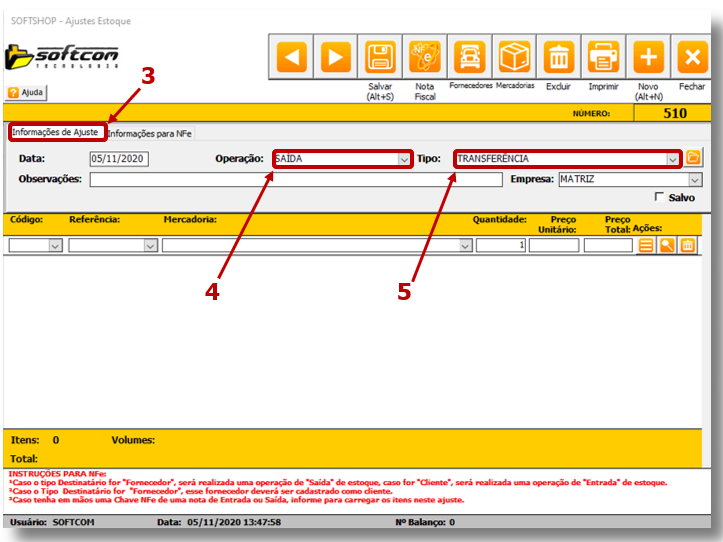The height and width of the screenshot is (542, 723).
Task: Expand the Operação dropdown
Action: coord(403,159)
